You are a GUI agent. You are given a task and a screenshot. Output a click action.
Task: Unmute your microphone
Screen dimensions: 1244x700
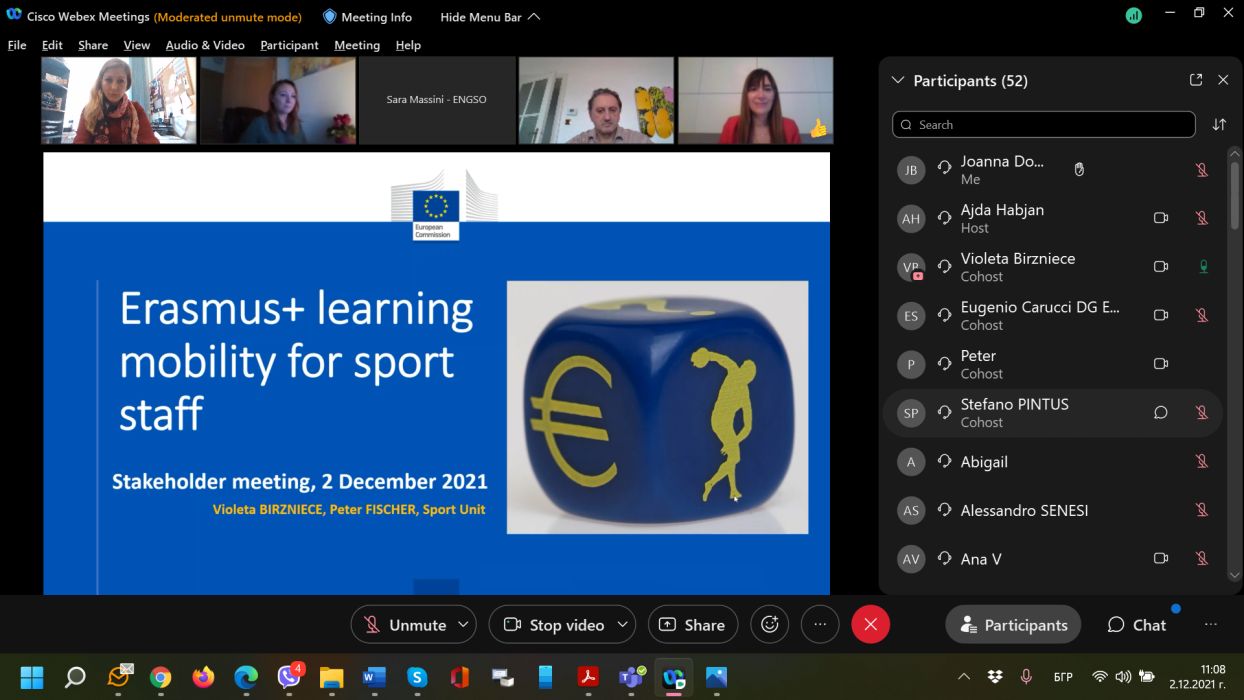[x=405, y=625]
